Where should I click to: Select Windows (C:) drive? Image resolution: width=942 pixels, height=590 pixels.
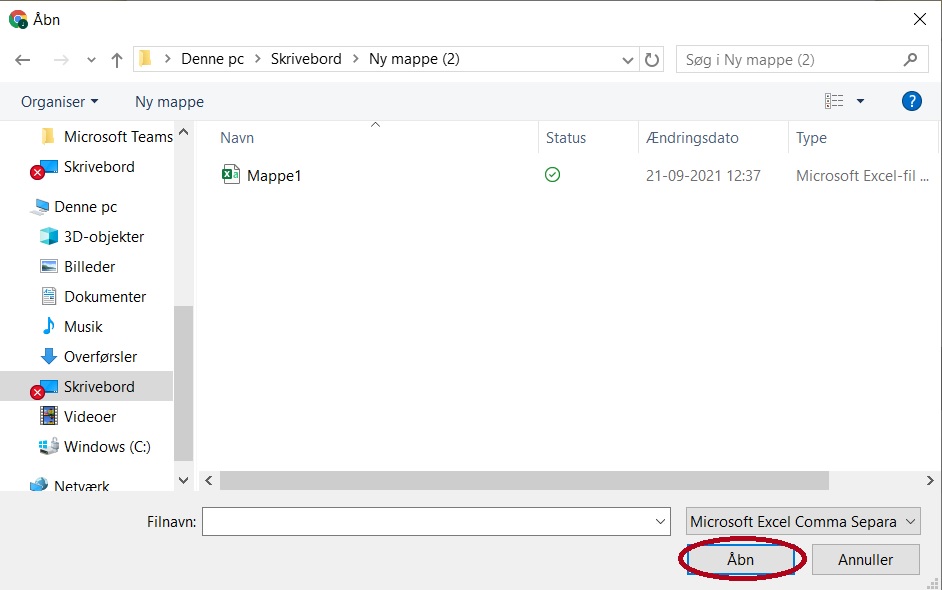pos(107,447)
